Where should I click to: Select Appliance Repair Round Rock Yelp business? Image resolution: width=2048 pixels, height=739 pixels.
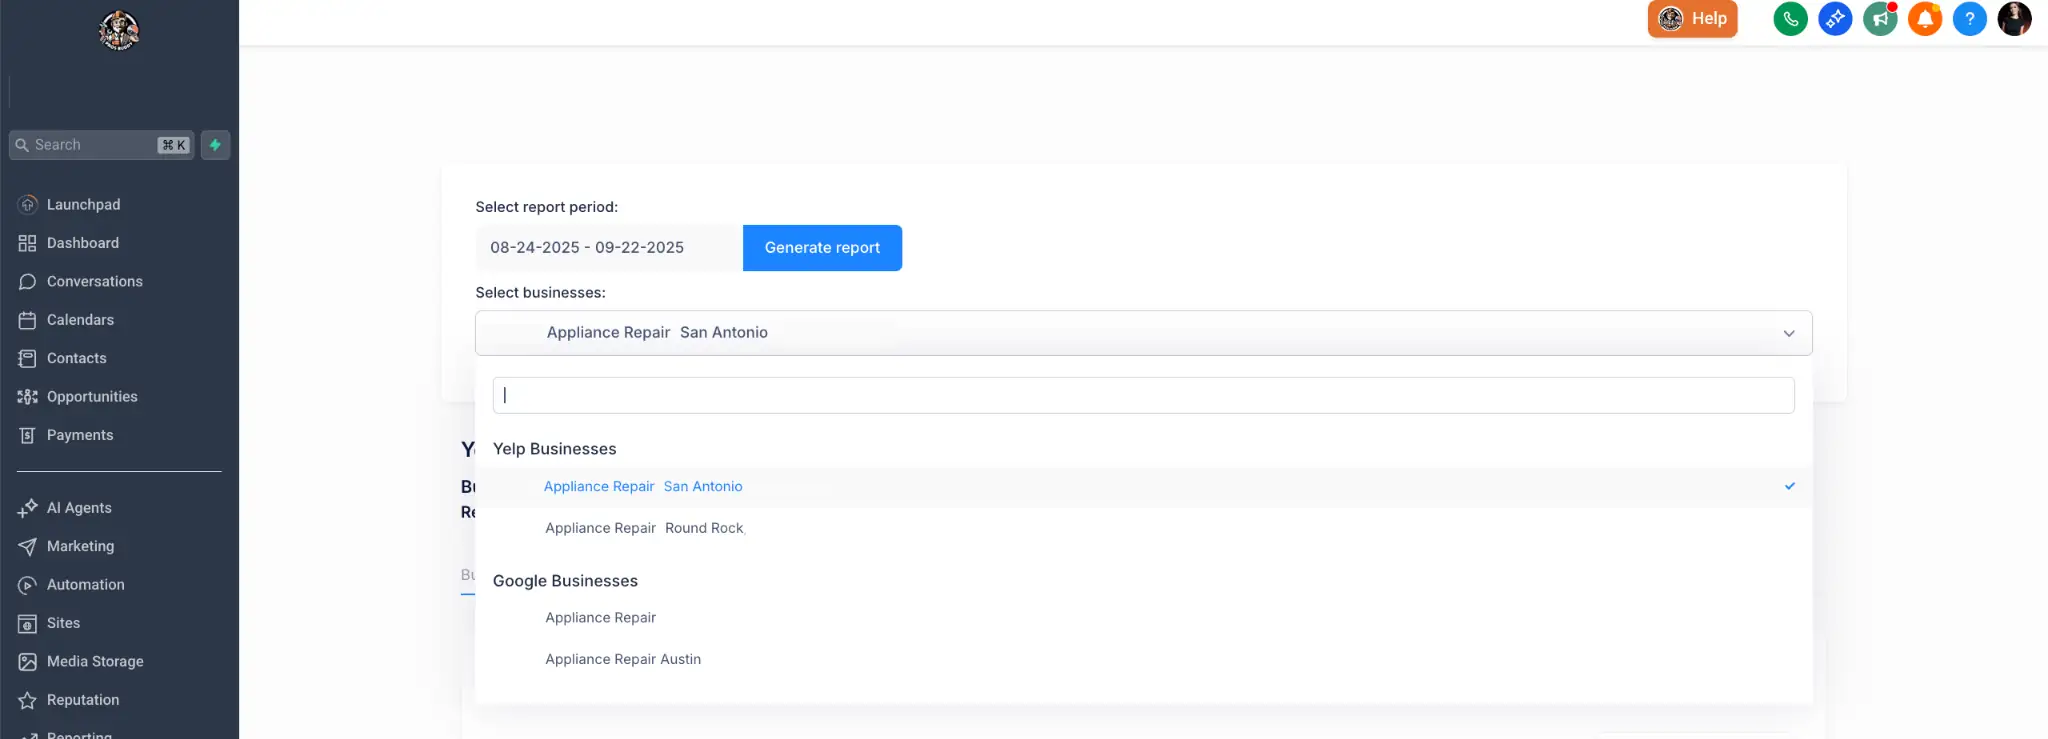pos(644,528)
